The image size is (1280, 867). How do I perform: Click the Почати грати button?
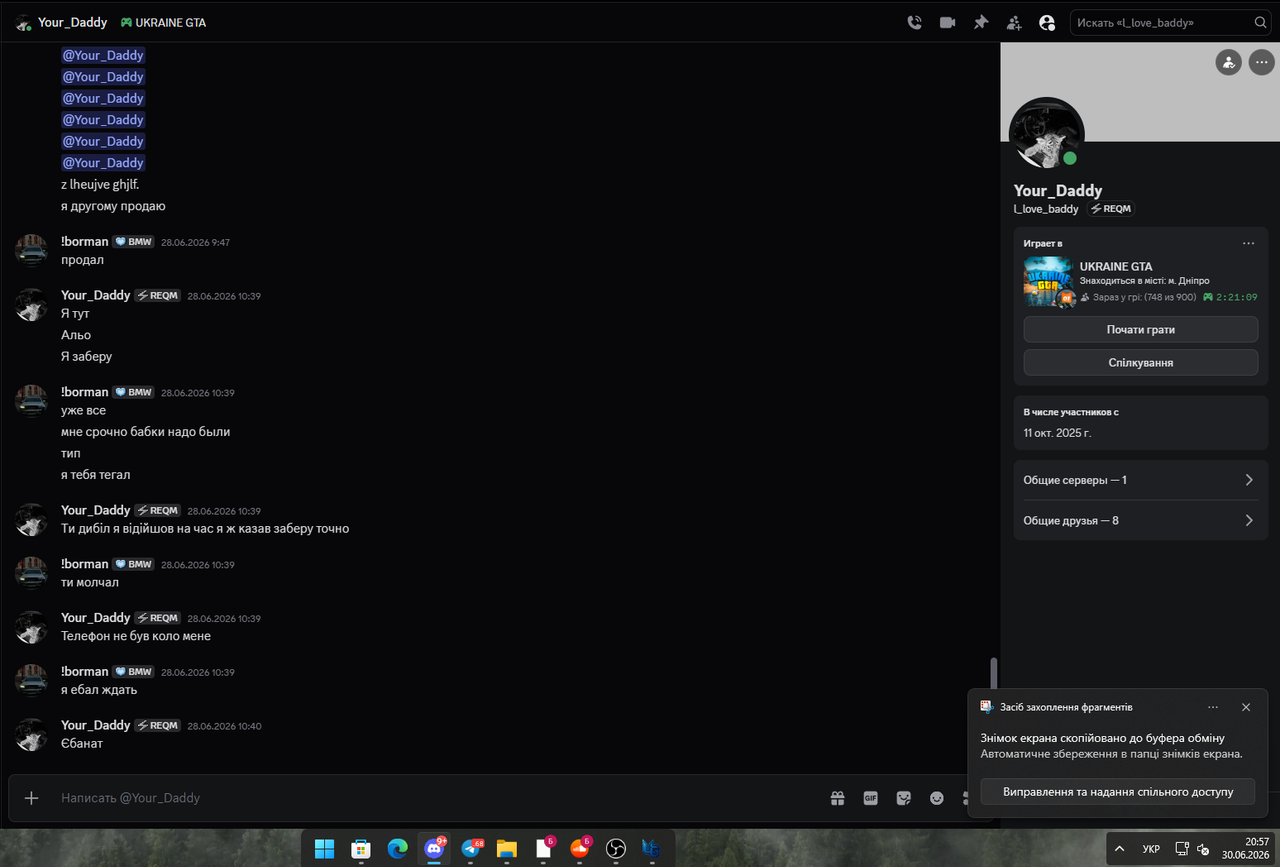[x=1140, y=329]
